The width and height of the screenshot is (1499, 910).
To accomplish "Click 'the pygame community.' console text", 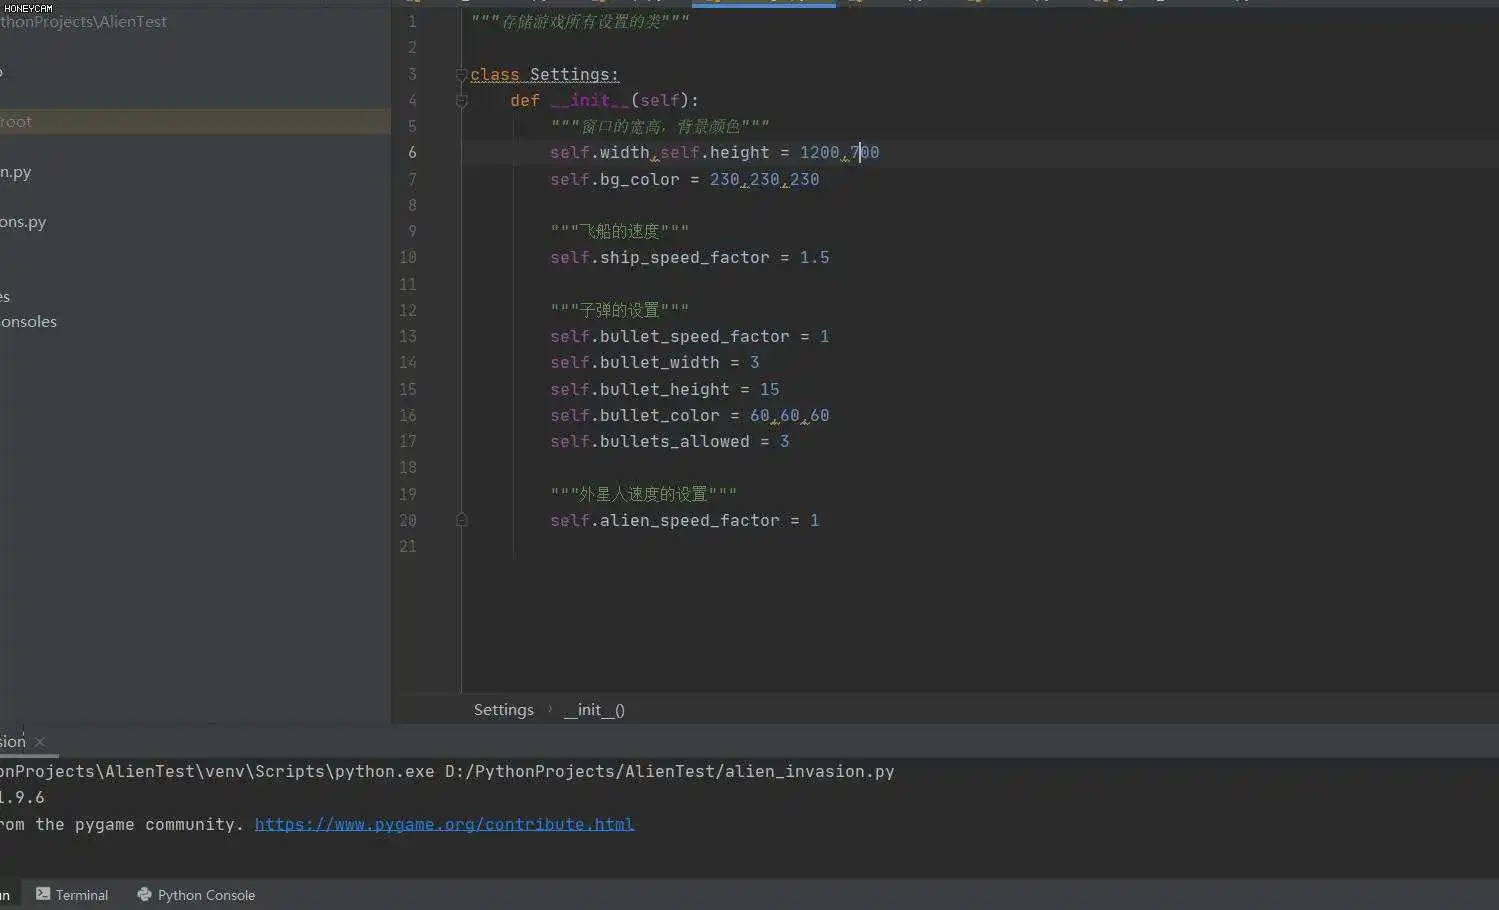I will pyautogui.click(x=140, y=825).
